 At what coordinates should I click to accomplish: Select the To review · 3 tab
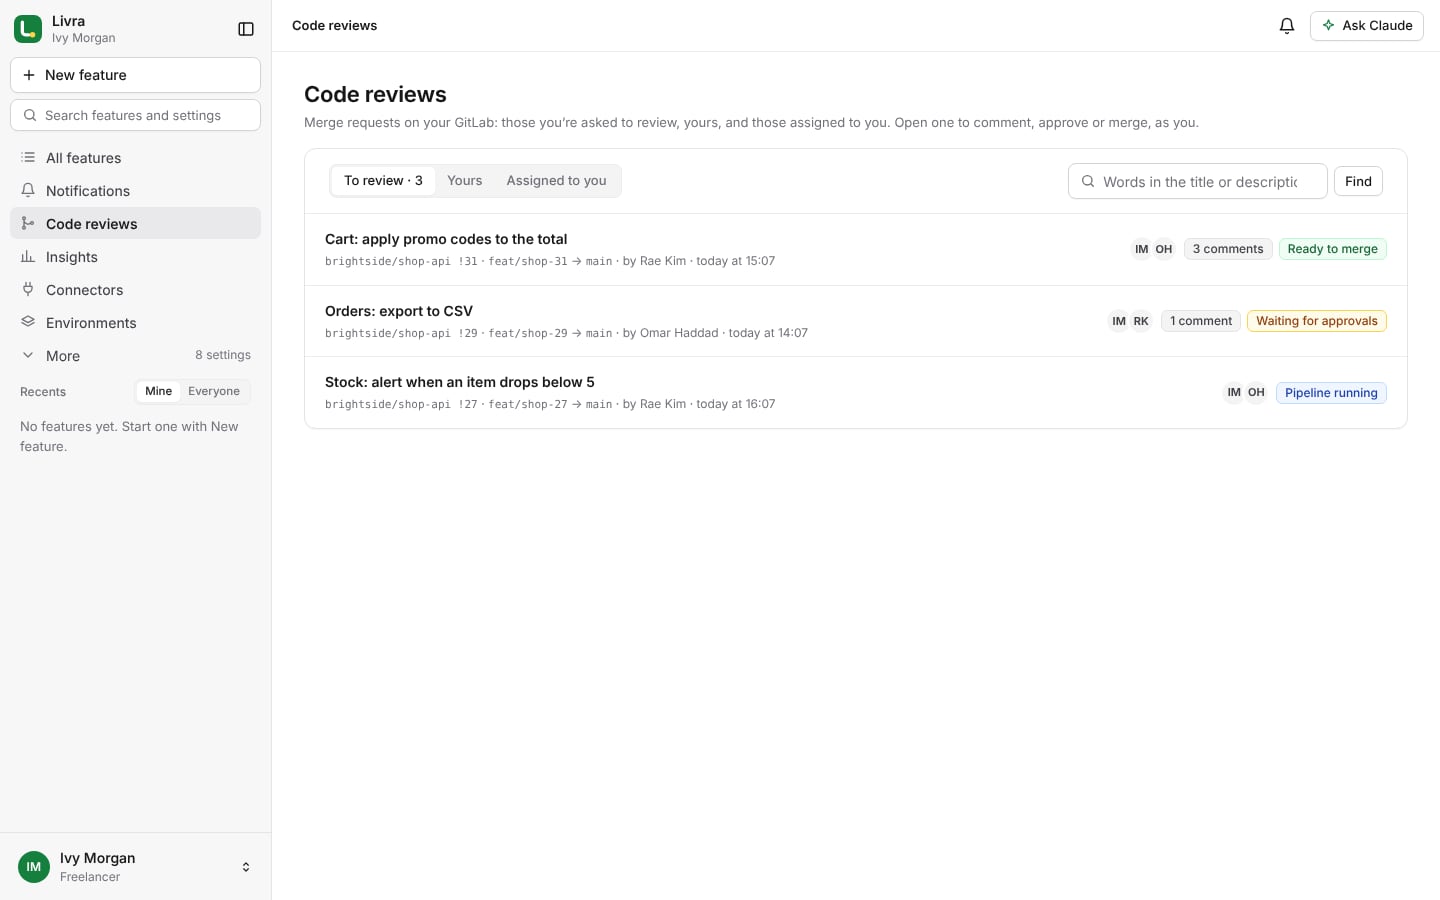tap(383, 181)
